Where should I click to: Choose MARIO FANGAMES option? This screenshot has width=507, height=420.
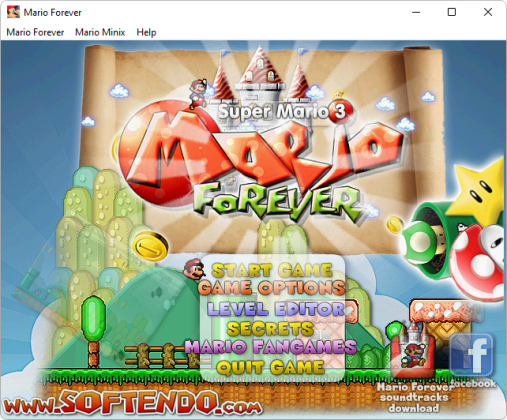click(271, 347)
